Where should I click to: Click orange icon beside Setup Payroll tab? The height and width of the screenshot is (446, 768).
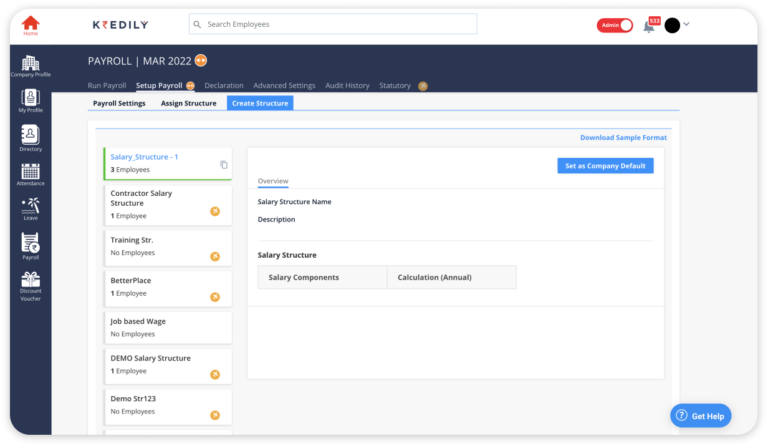(x=191, y=86)
